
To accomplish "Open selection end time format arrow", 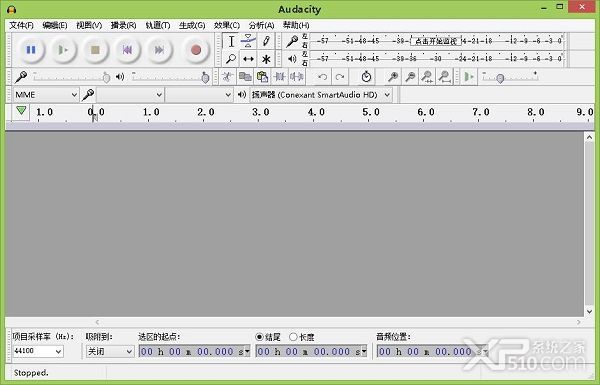I will click(364, 351).
